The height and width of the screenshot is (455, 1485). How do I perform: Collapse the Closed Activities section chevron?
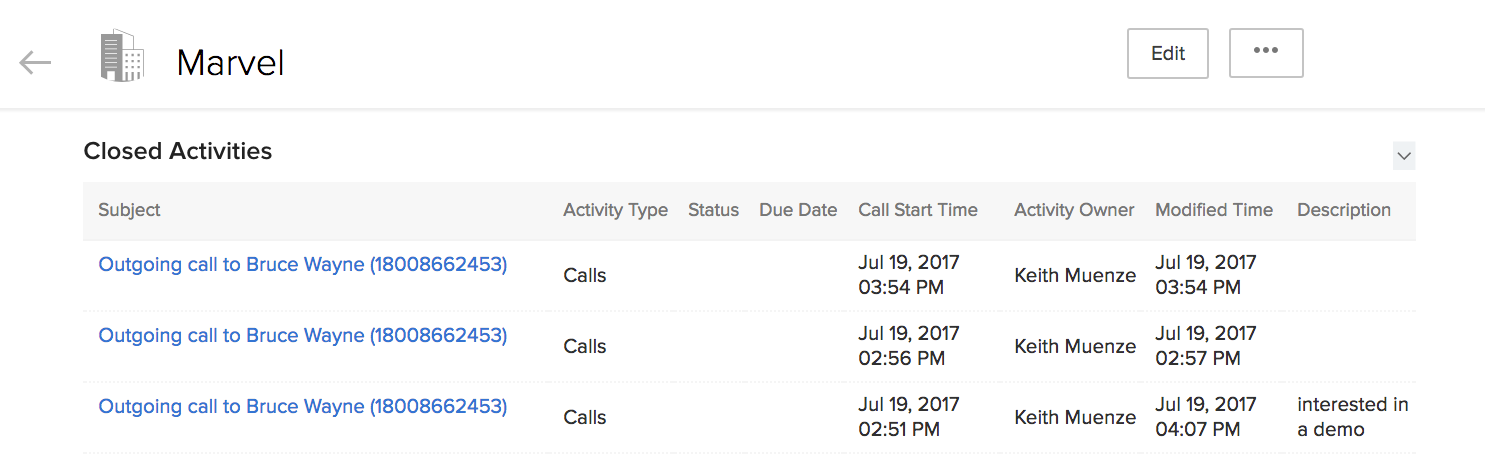click(1404, 156)
